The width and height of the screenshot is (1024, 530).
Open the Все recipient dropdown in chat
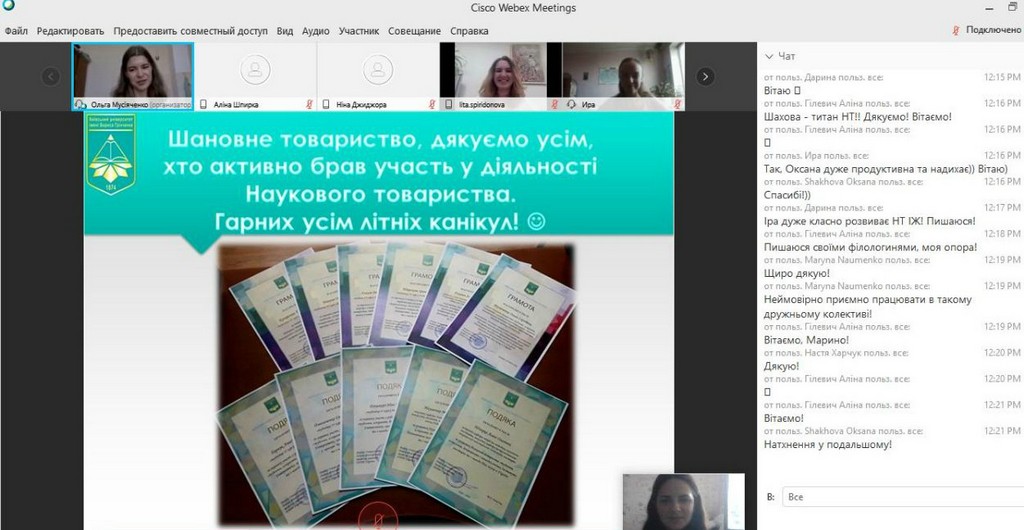pos(903,497)
